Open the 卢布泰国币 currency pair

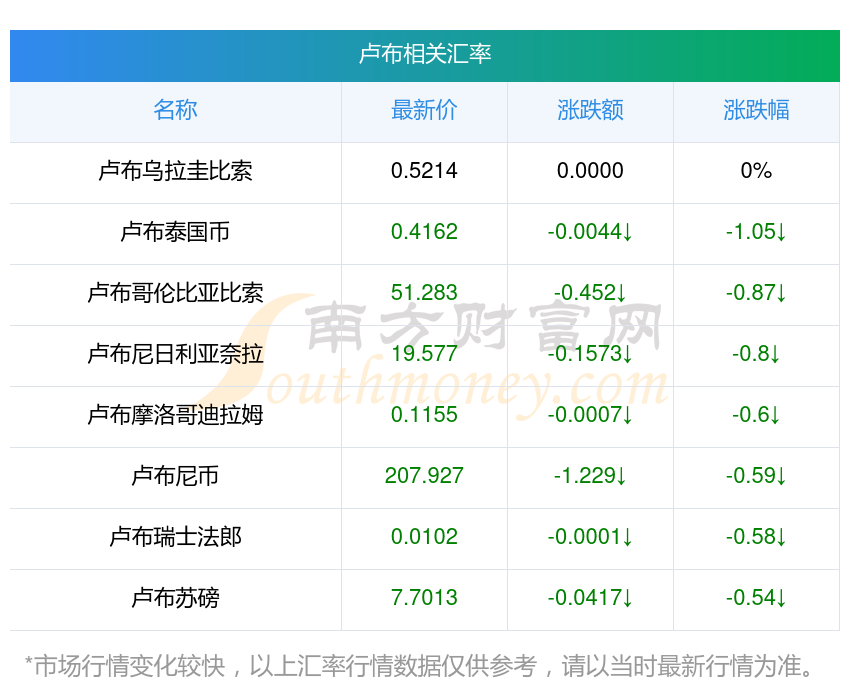[x=175, y=232]
